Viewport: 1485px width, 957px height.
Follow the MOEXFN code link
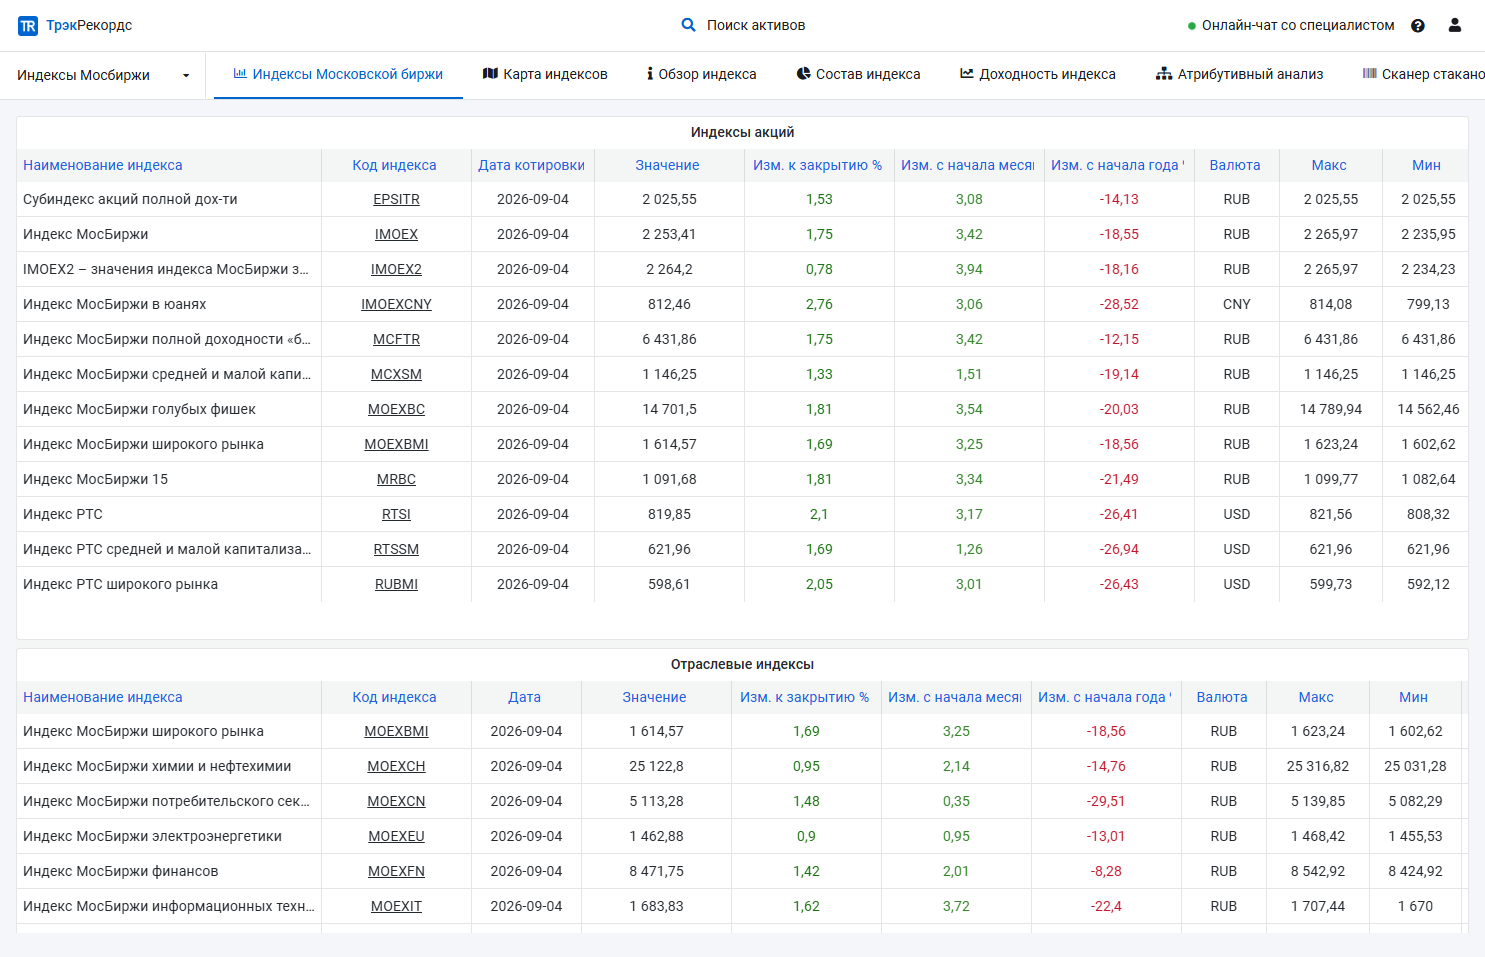click(396, 871)
